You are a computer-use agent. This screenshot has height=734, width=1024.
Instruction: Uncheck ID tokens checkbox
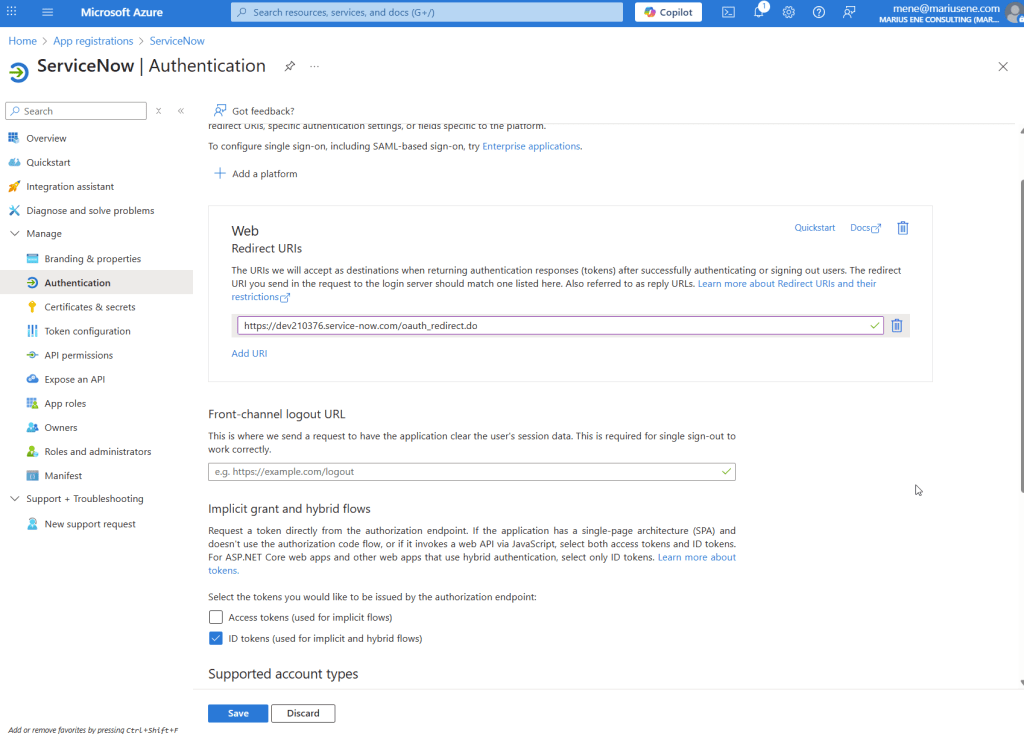click(216, 638)
